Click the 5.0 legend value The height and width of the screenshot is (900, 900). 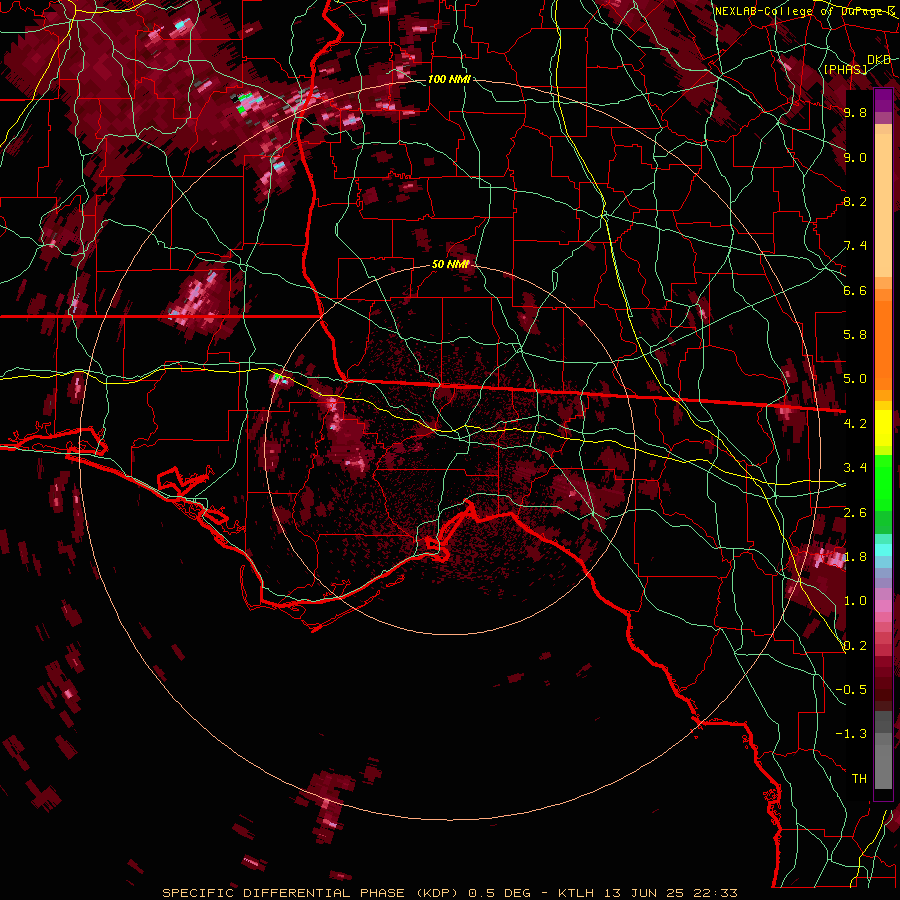tap(855, 379)
